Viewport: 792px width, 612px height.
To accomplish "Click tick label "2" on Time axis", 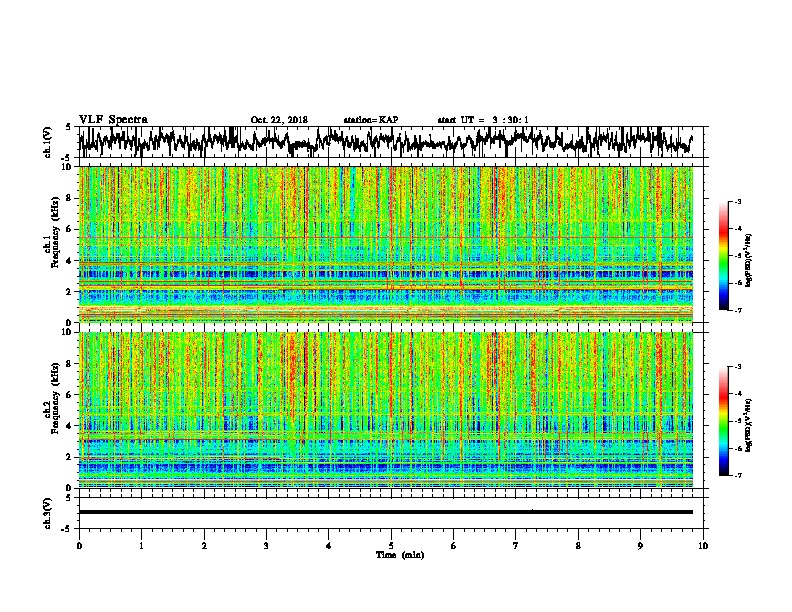I will click(x=204, y=546).
